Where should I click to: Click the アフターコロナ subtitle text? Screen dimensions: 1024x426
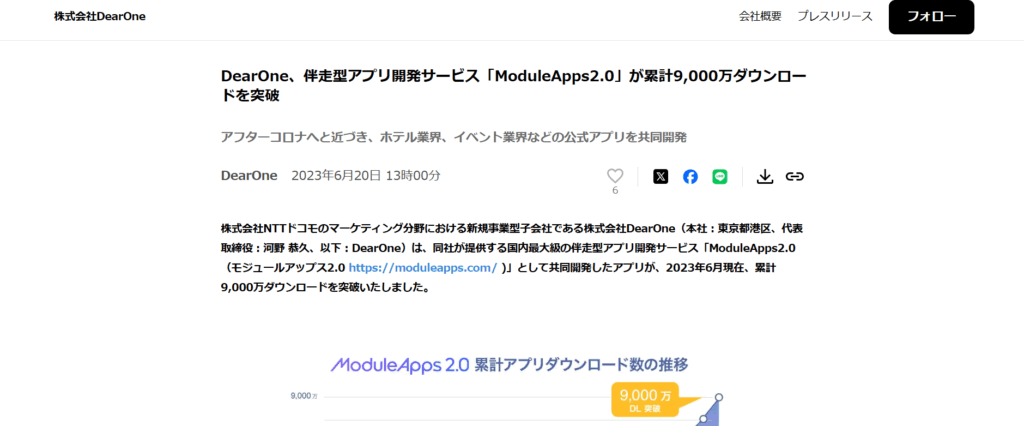pyautogui.click(x=454, y=137)
